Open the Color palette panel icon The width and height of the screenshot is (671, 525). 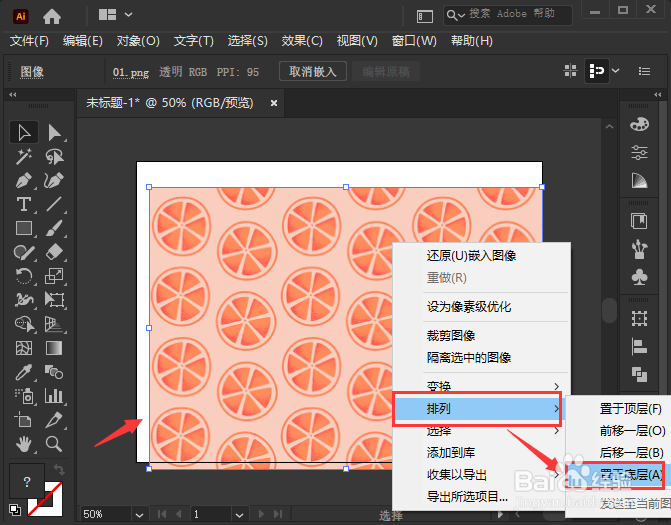pos(639,125)
